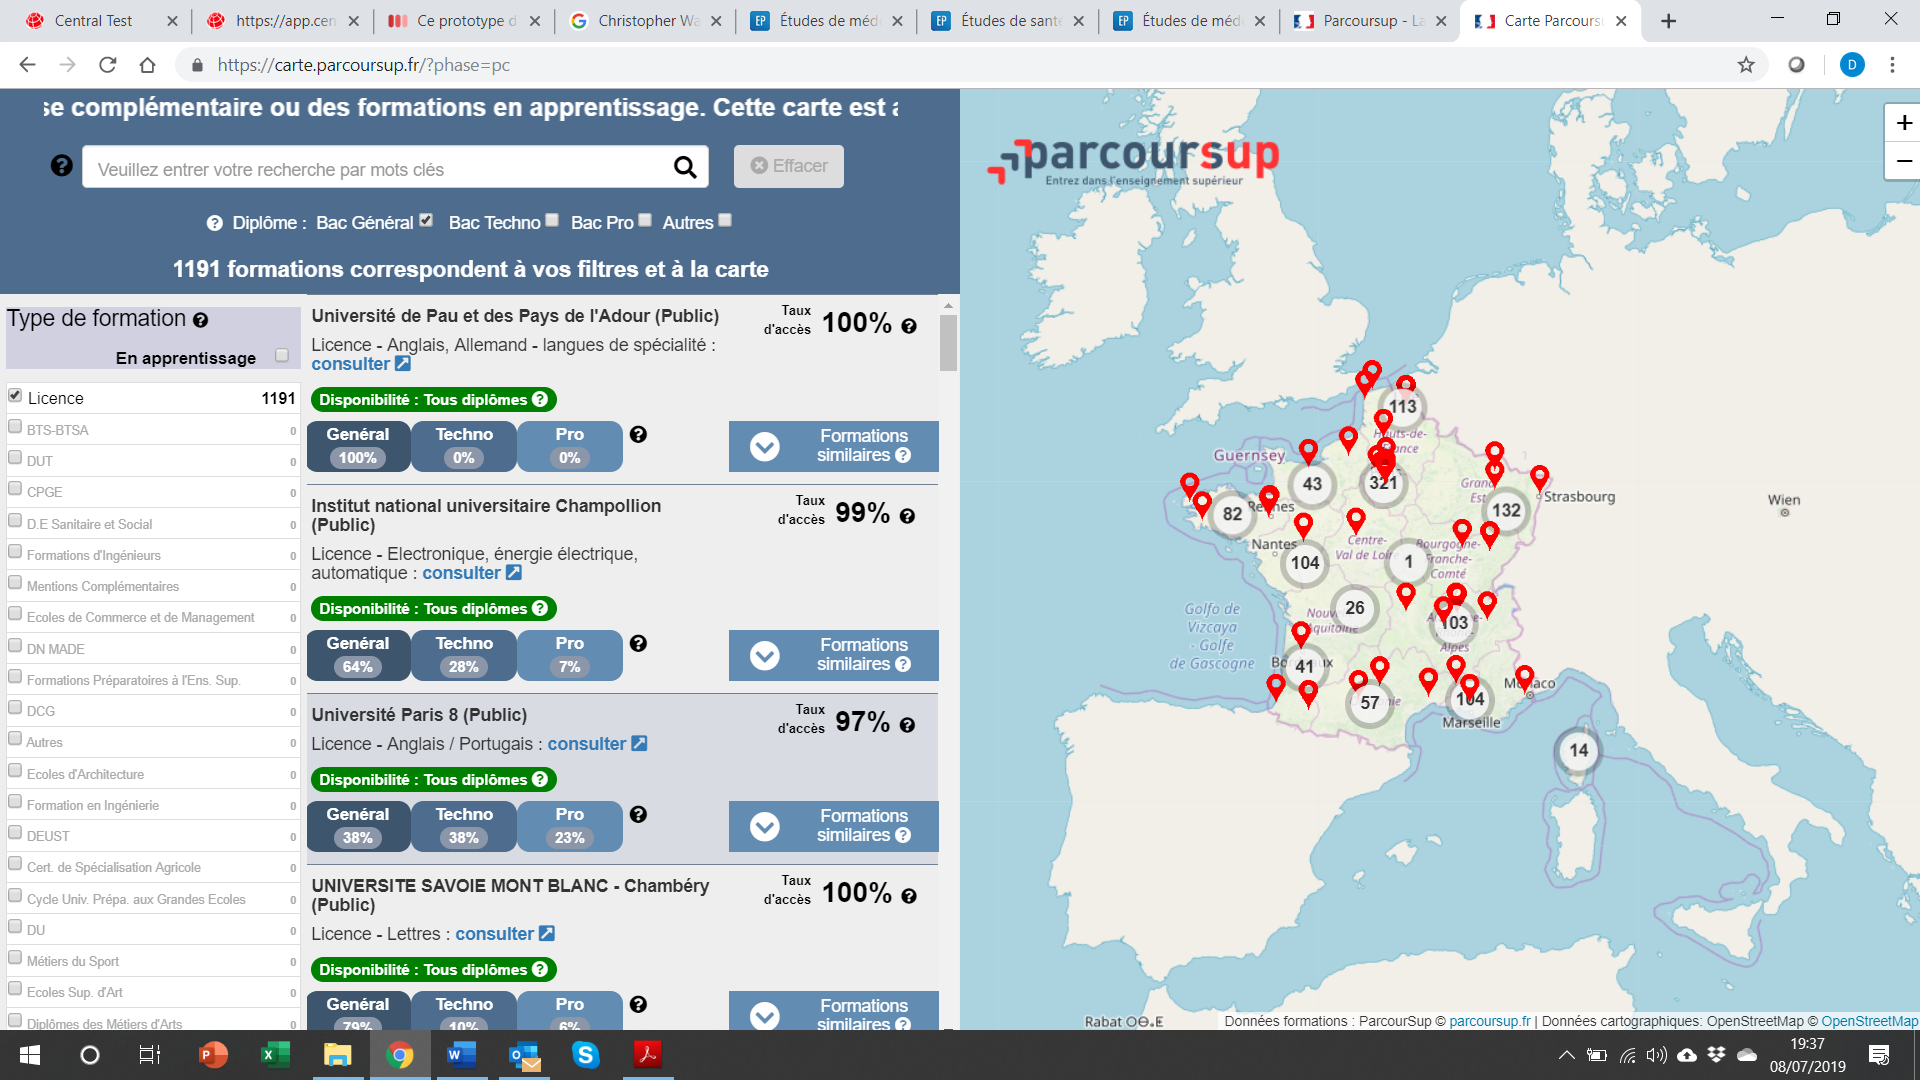Switch to the Central Test tab
The width and height of the screenshot is (1920, 1080).
click(x=93, y=21)
